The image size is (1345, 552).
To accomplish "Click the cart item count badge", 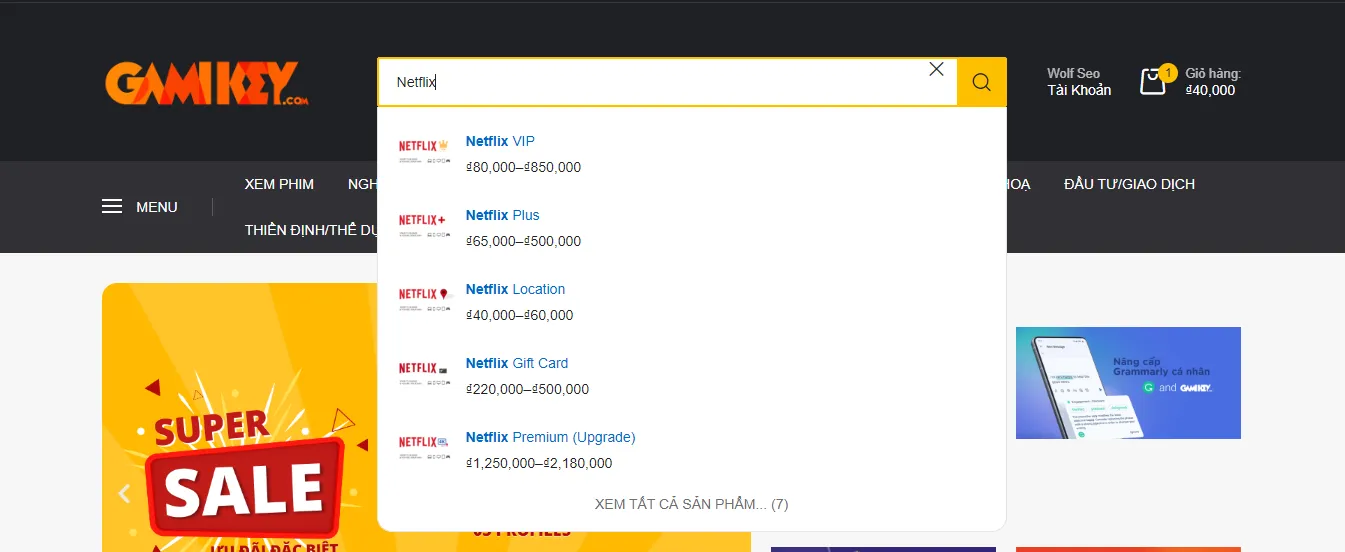I will point(1168,72).
